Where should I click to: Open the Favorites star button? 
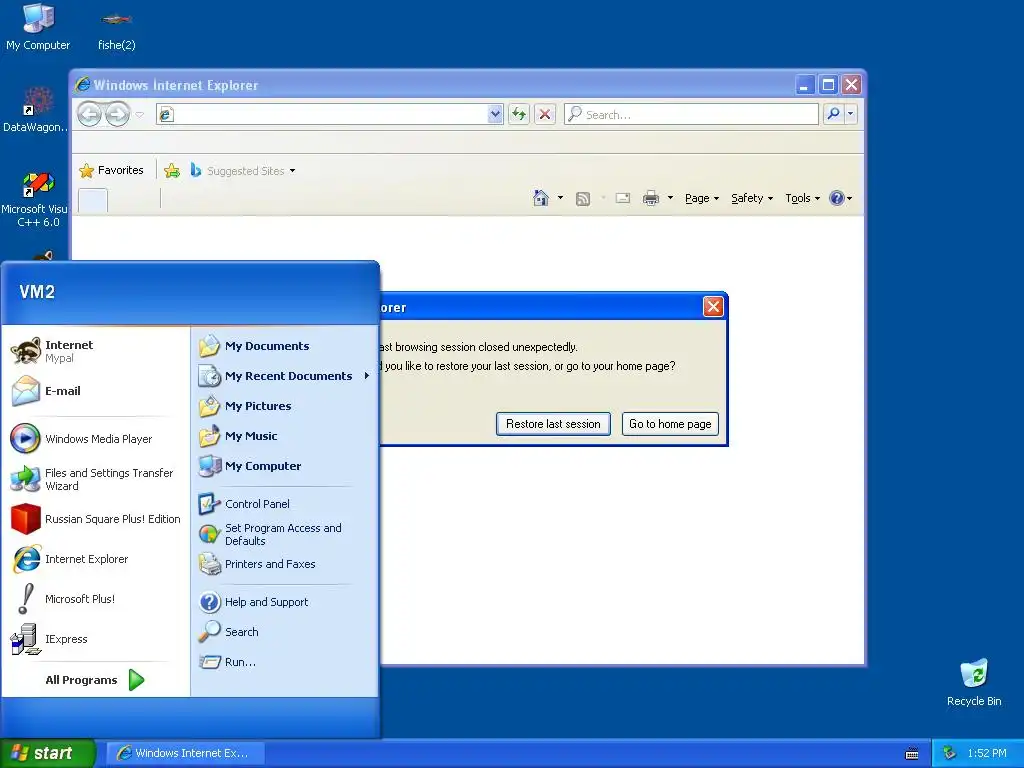pos(111,170)
